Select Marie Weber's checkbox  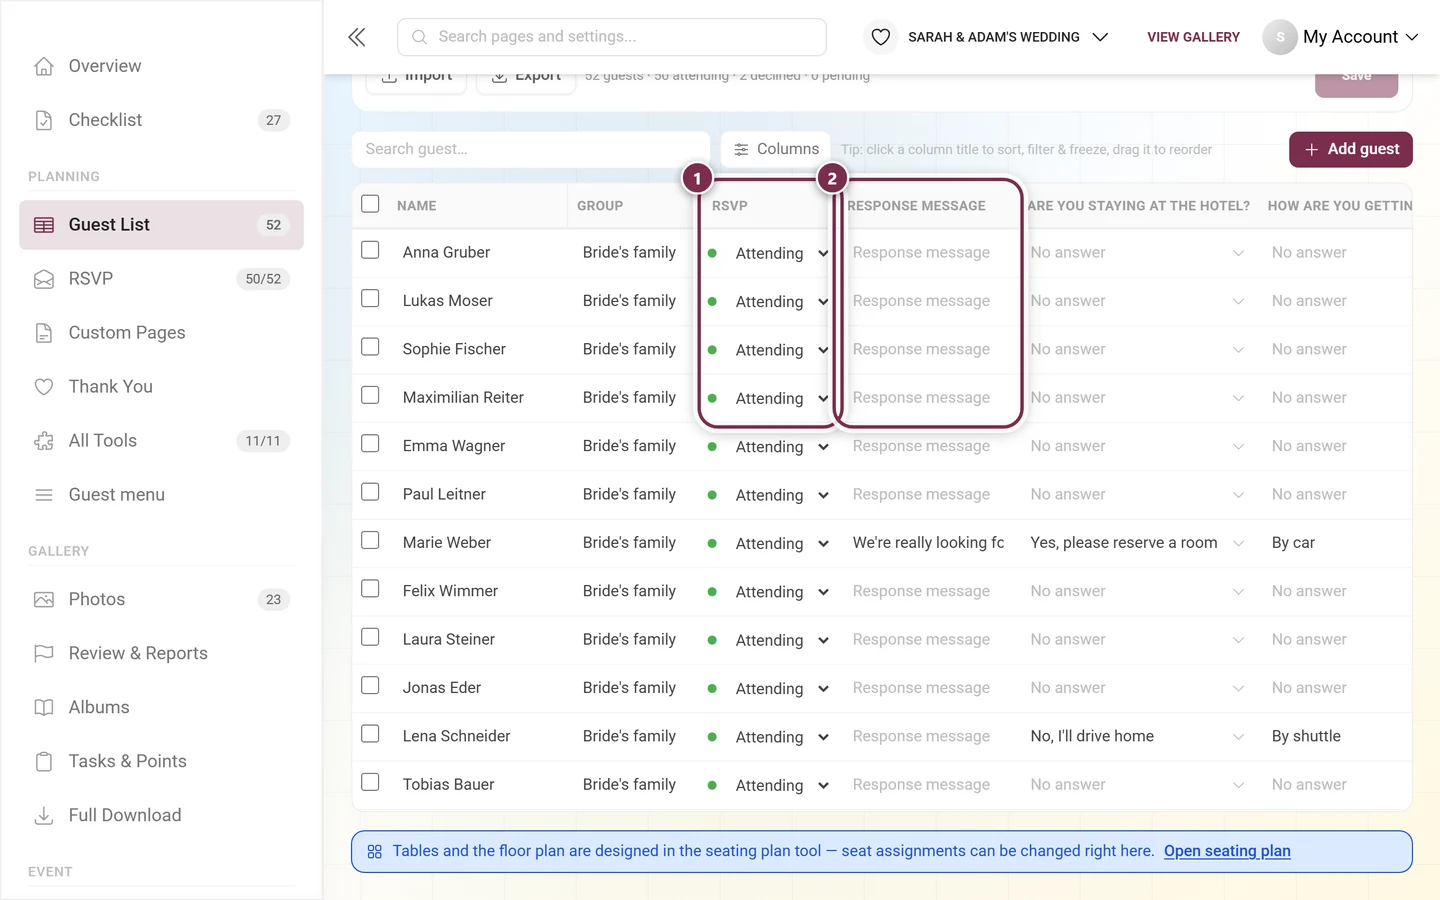(370, 540)
